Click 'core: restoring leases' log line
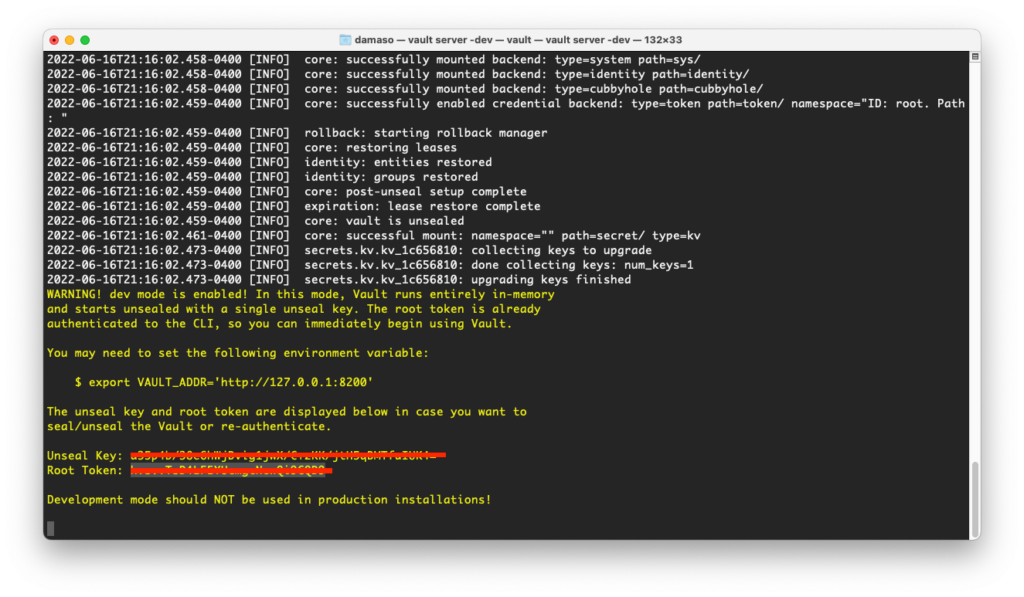This screenshot has height=597, width=1024. [x=252, y=148]
